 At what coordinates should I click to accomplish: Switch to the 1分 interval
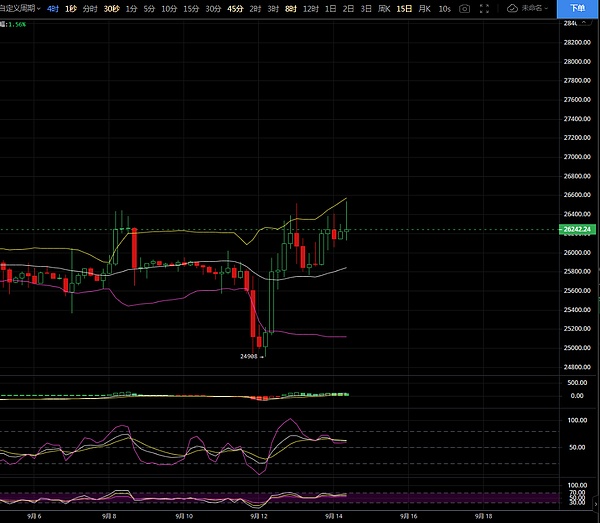coord(131,8)
